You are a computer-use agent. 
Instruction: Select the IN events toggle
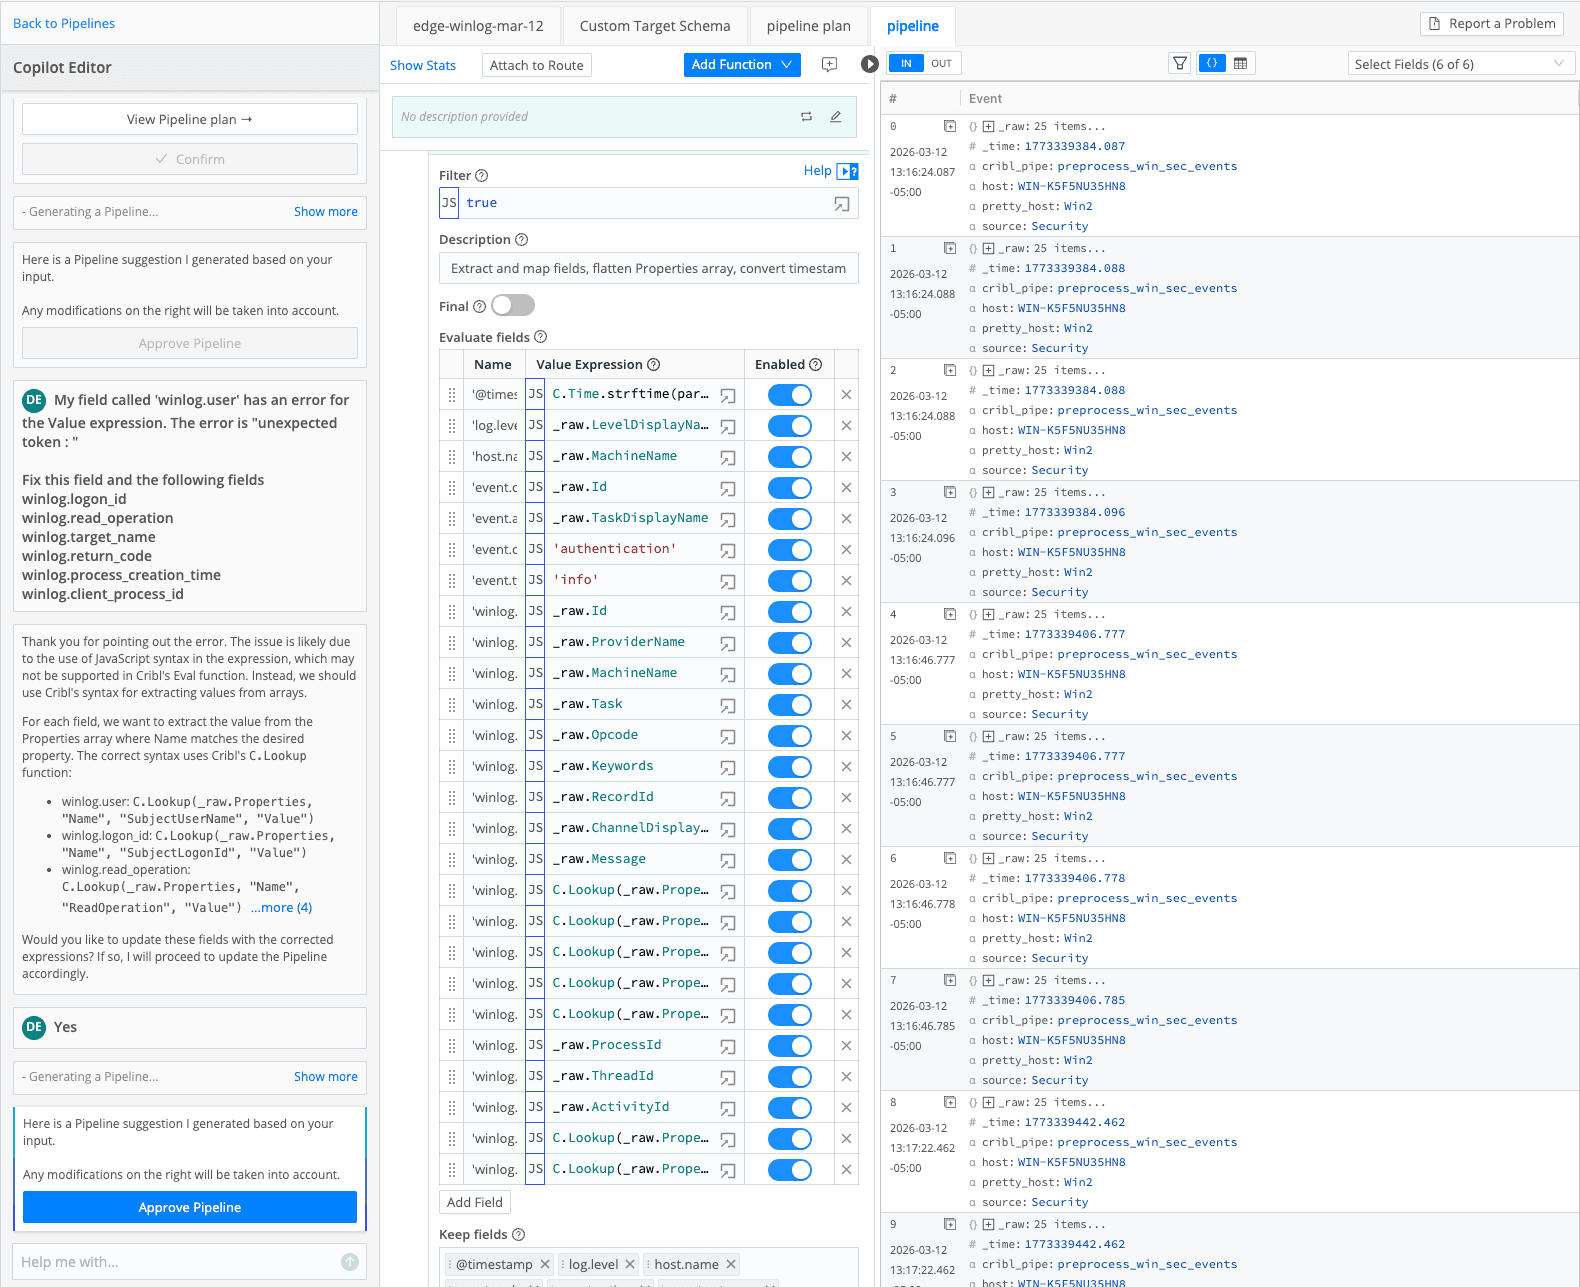pyautogui.click(x=906, y=63)
